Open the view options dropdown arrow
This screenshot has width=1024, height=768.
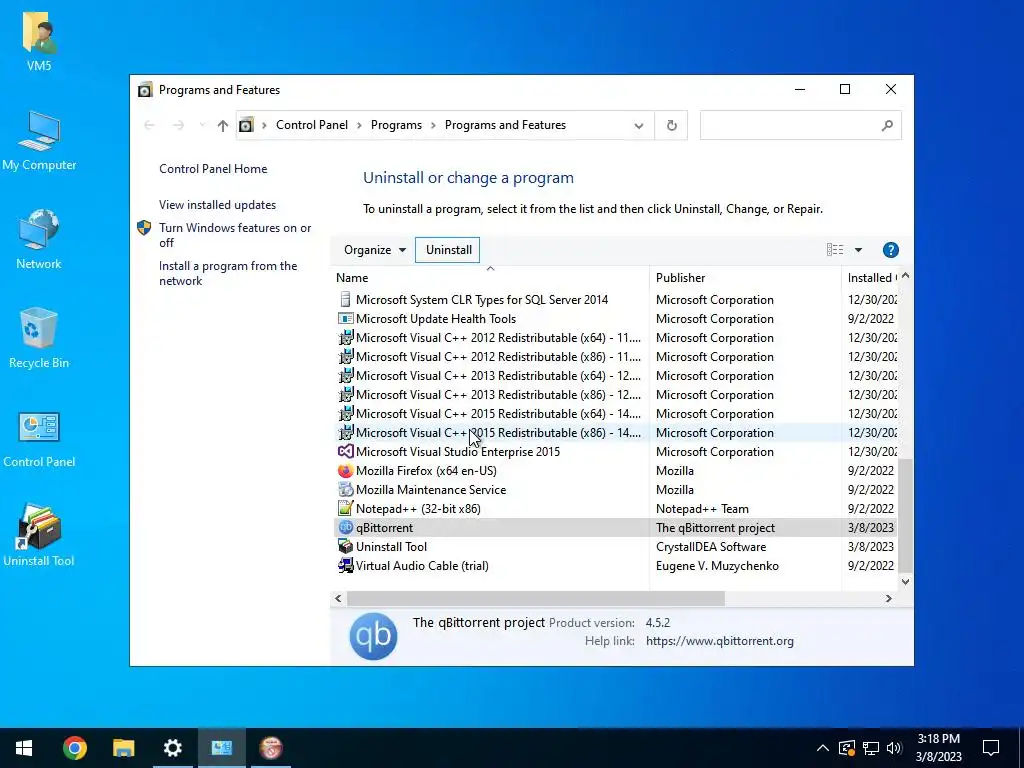(x=858, y=250)
